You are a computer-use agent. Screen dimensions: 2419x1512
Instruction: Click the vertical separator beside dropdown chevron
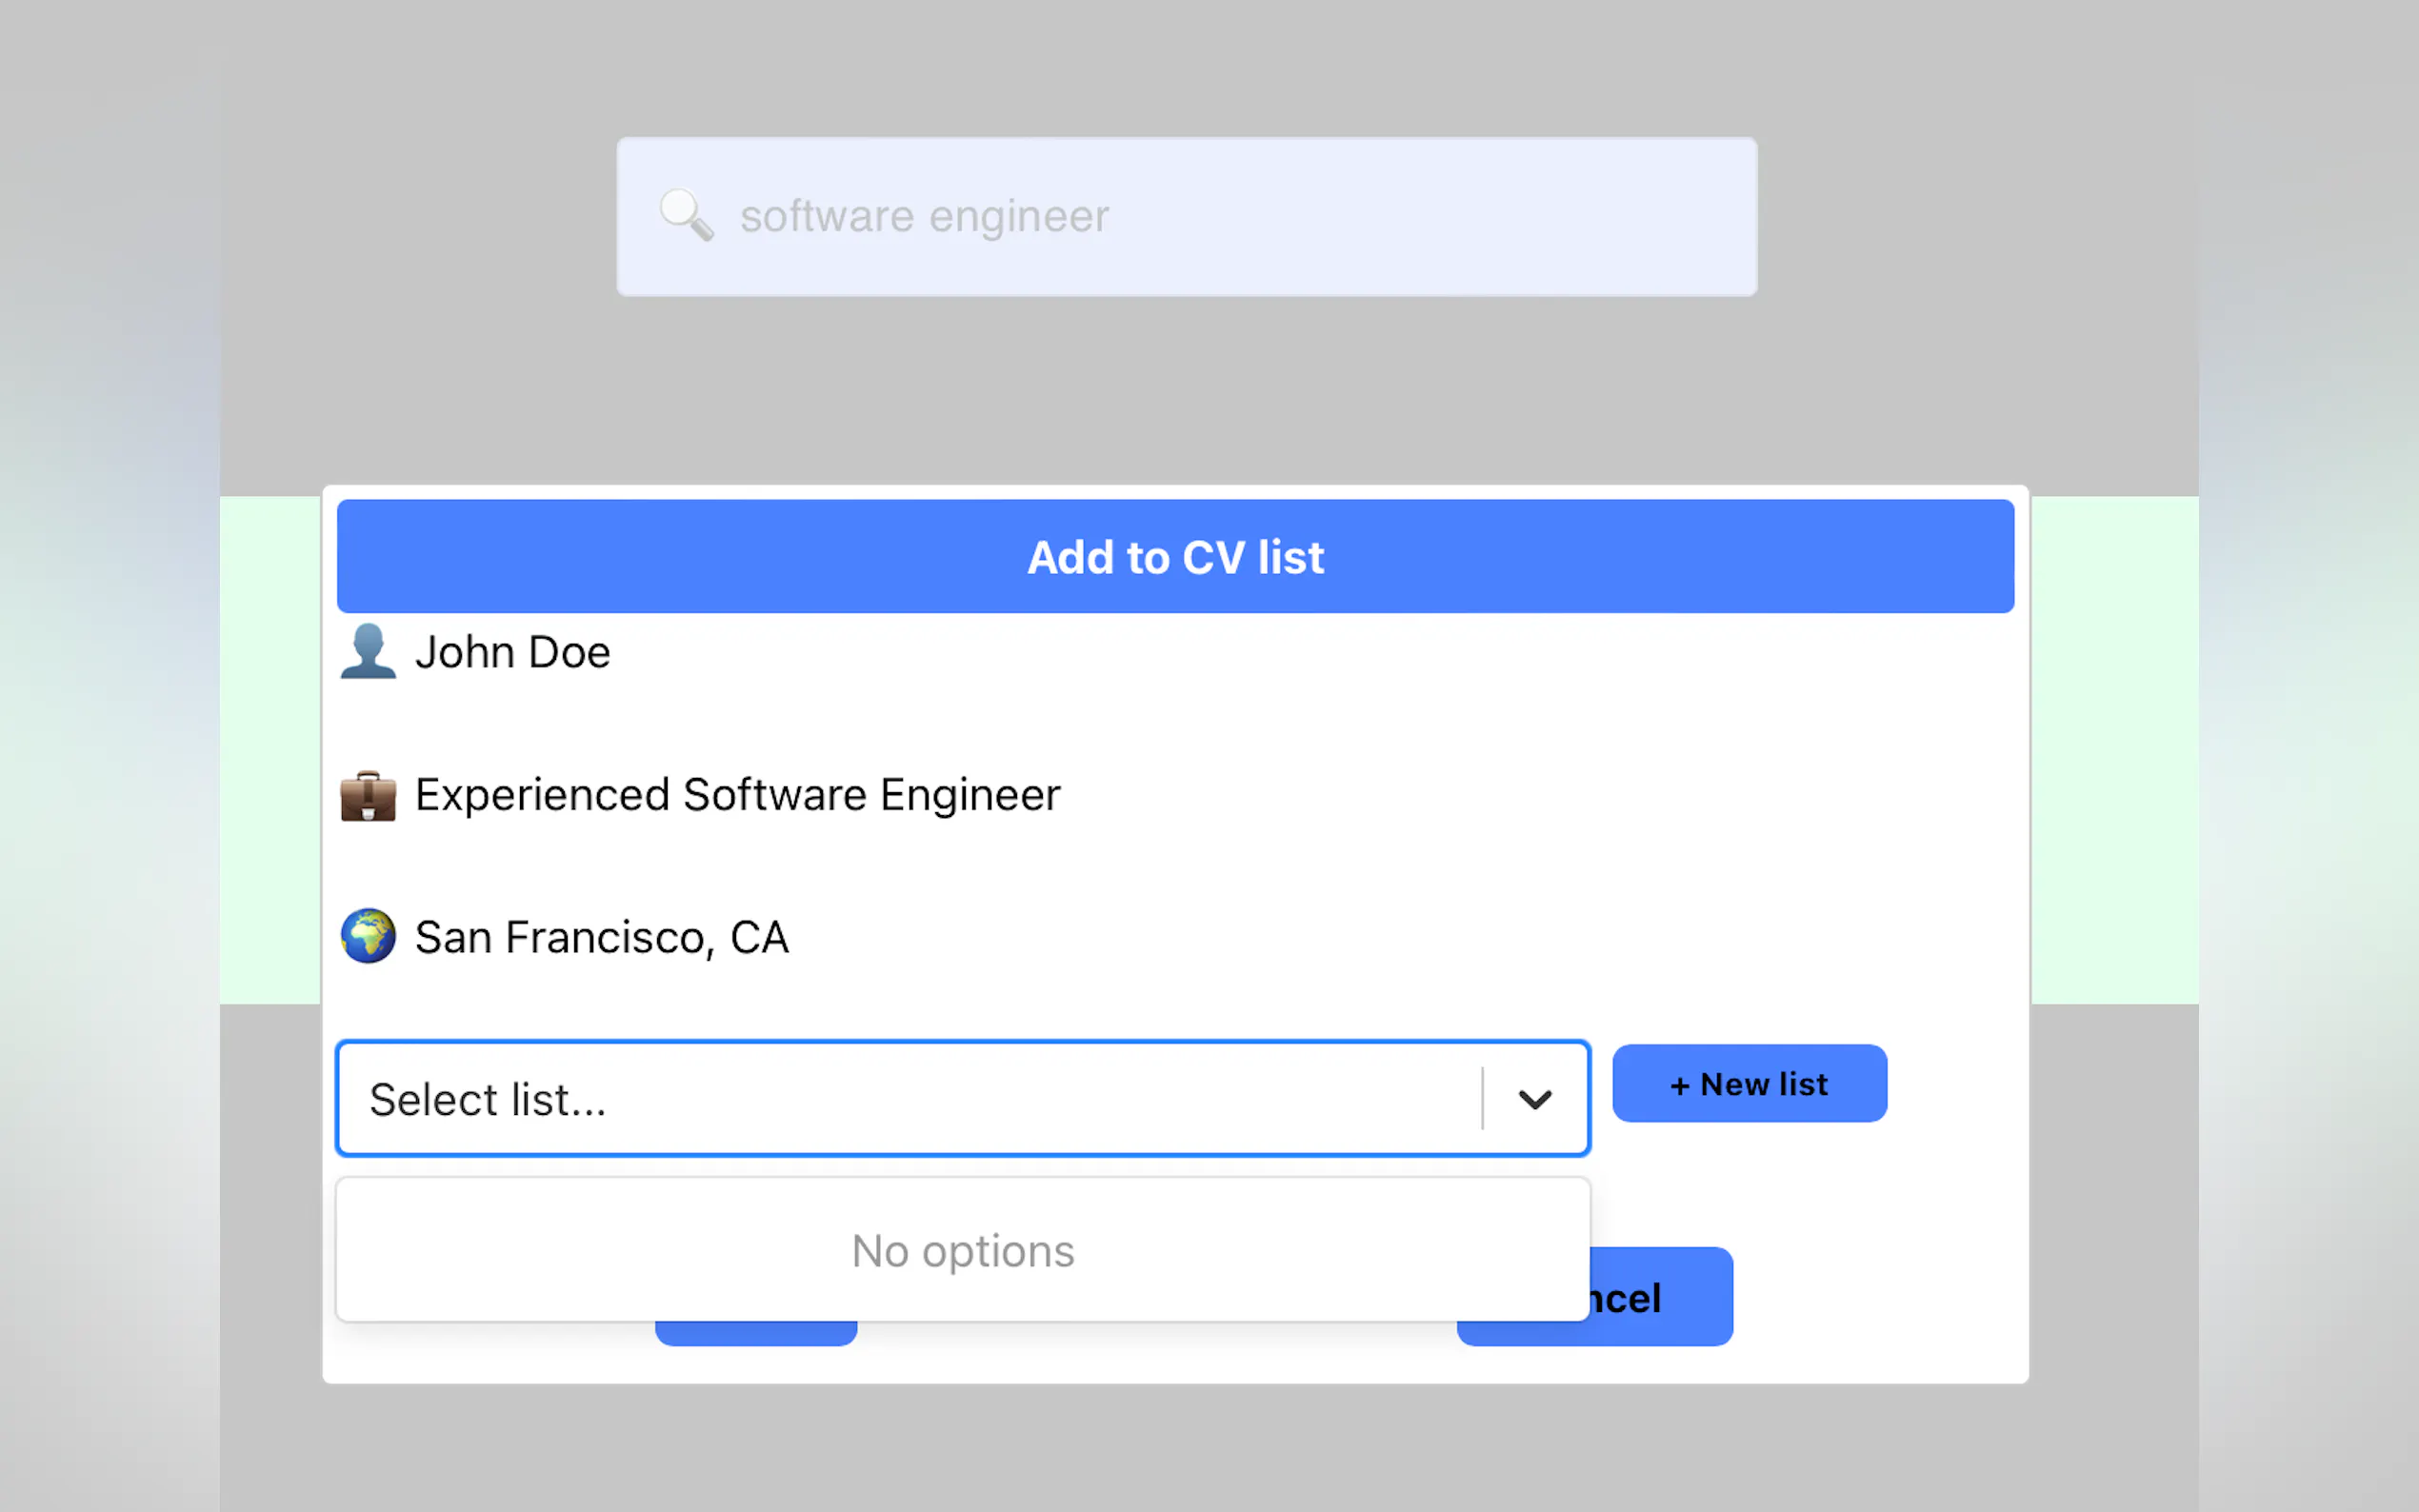(1482, 1099)
